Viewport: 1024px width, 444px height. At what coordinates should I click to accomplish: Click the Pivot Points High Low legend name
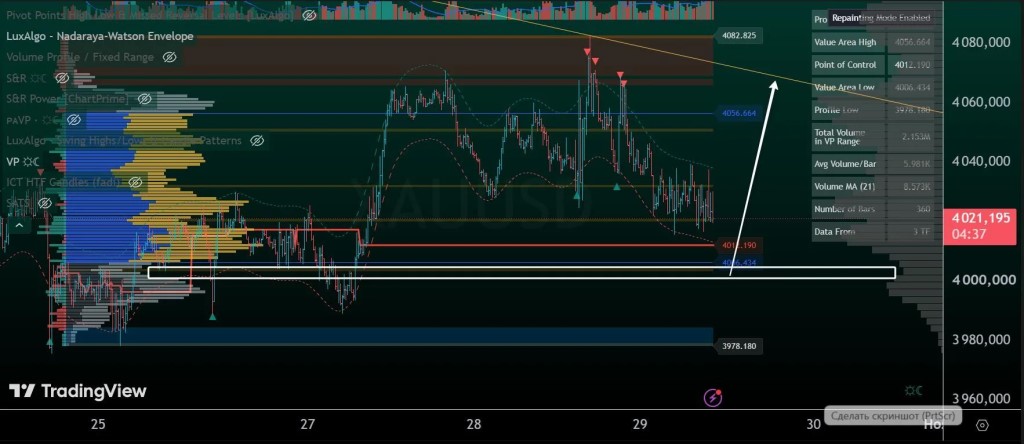pyautogui.click(x=150, y=14)
